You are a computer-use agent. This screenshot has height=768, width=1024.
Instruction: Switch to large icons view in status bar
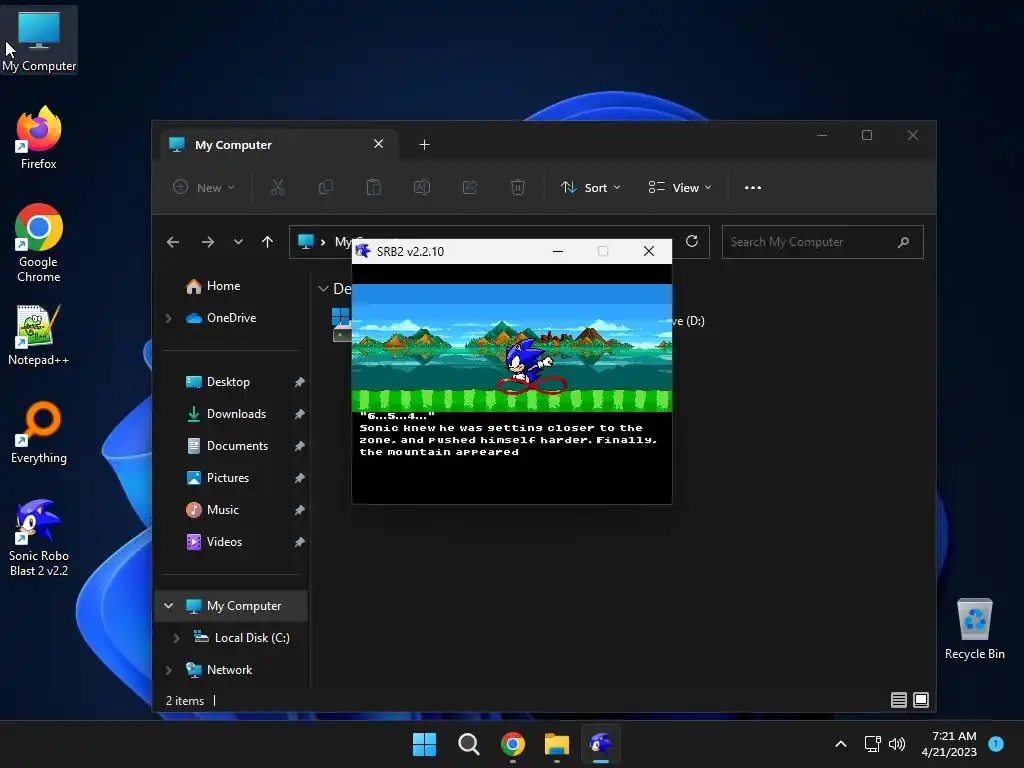click(x=921, y=700)
